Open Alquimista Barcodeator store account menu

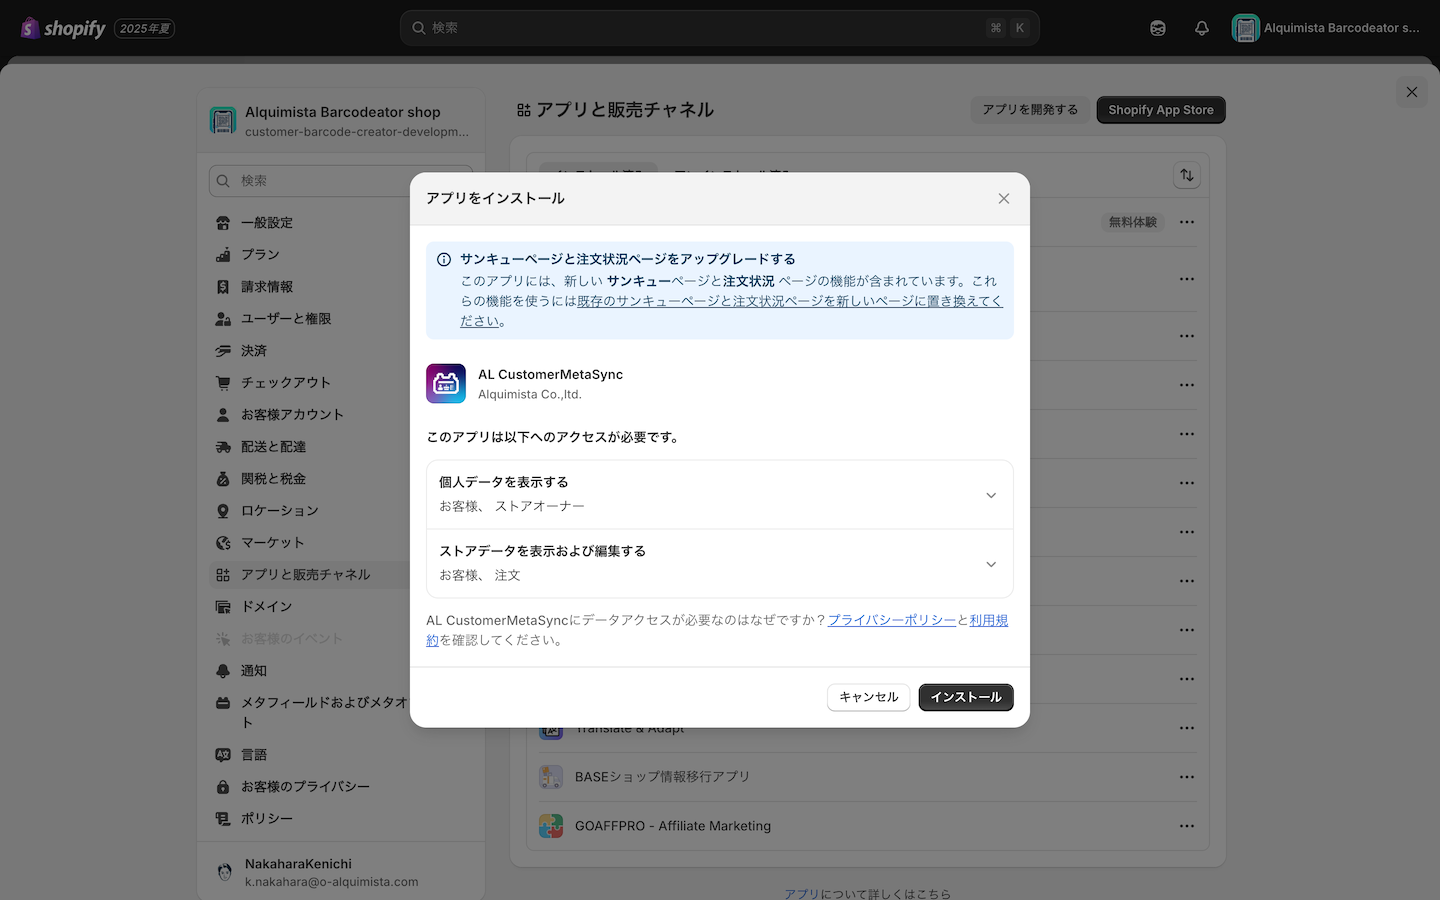coord(1326,28)
